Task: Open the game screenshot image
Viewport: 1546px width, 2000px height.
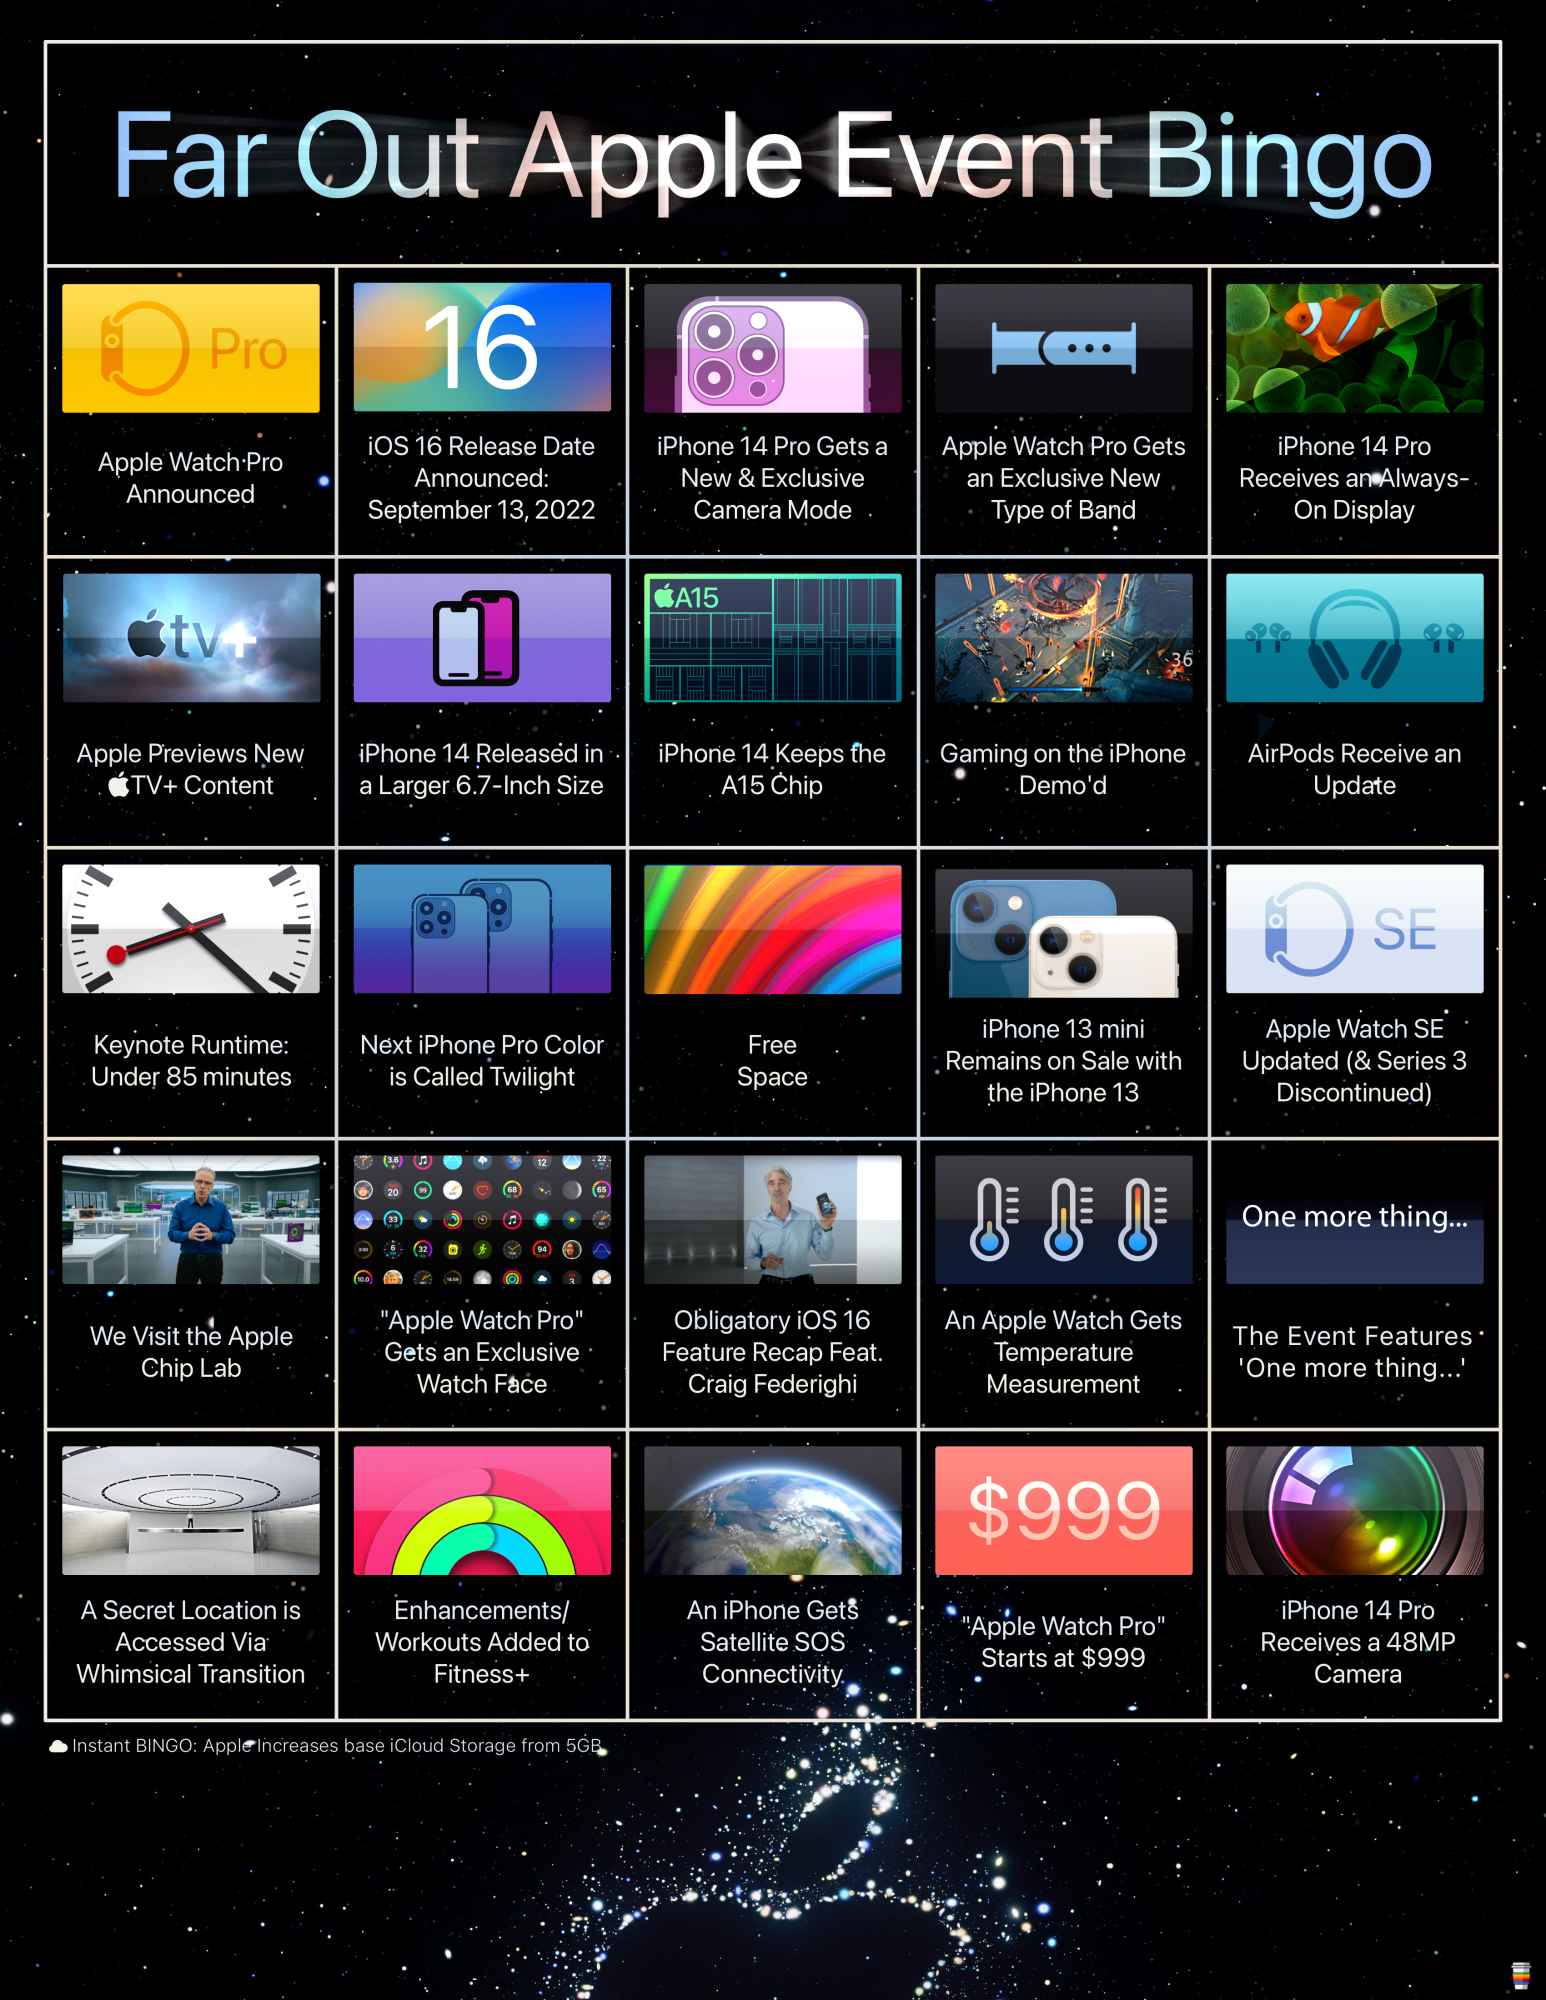Action: click(1064, 638)
